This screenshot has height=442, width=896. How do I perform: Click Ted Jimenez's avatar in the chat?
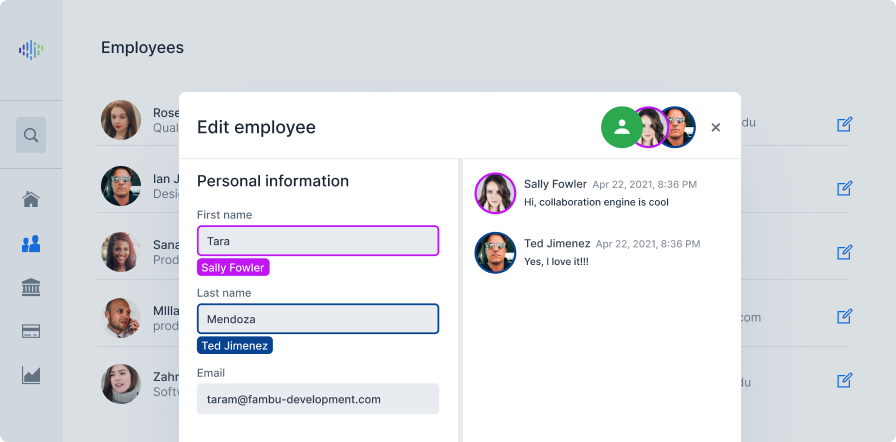pyautogui.click(x=495, y=252)
